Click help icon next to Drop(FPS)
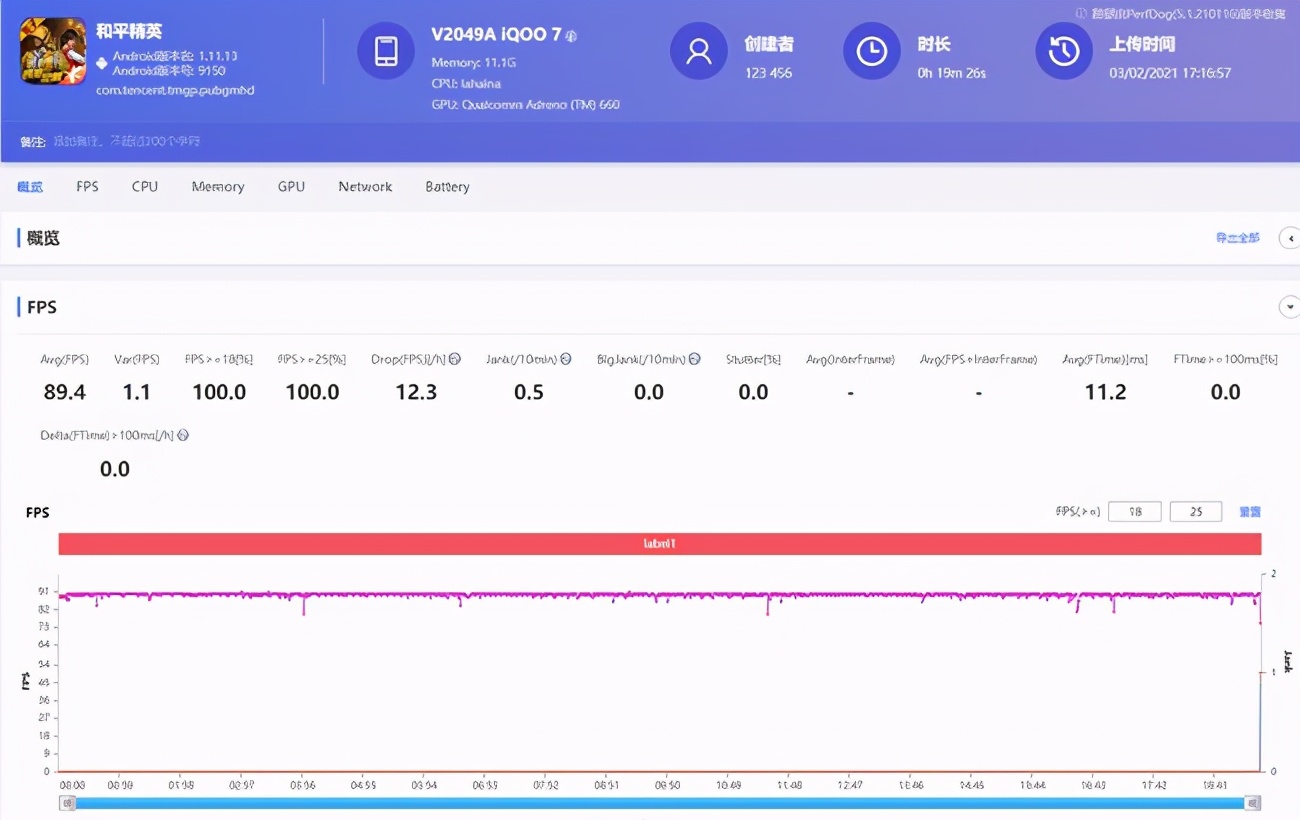The width and height of the screenshot is (1300, 820). [455, 359]
